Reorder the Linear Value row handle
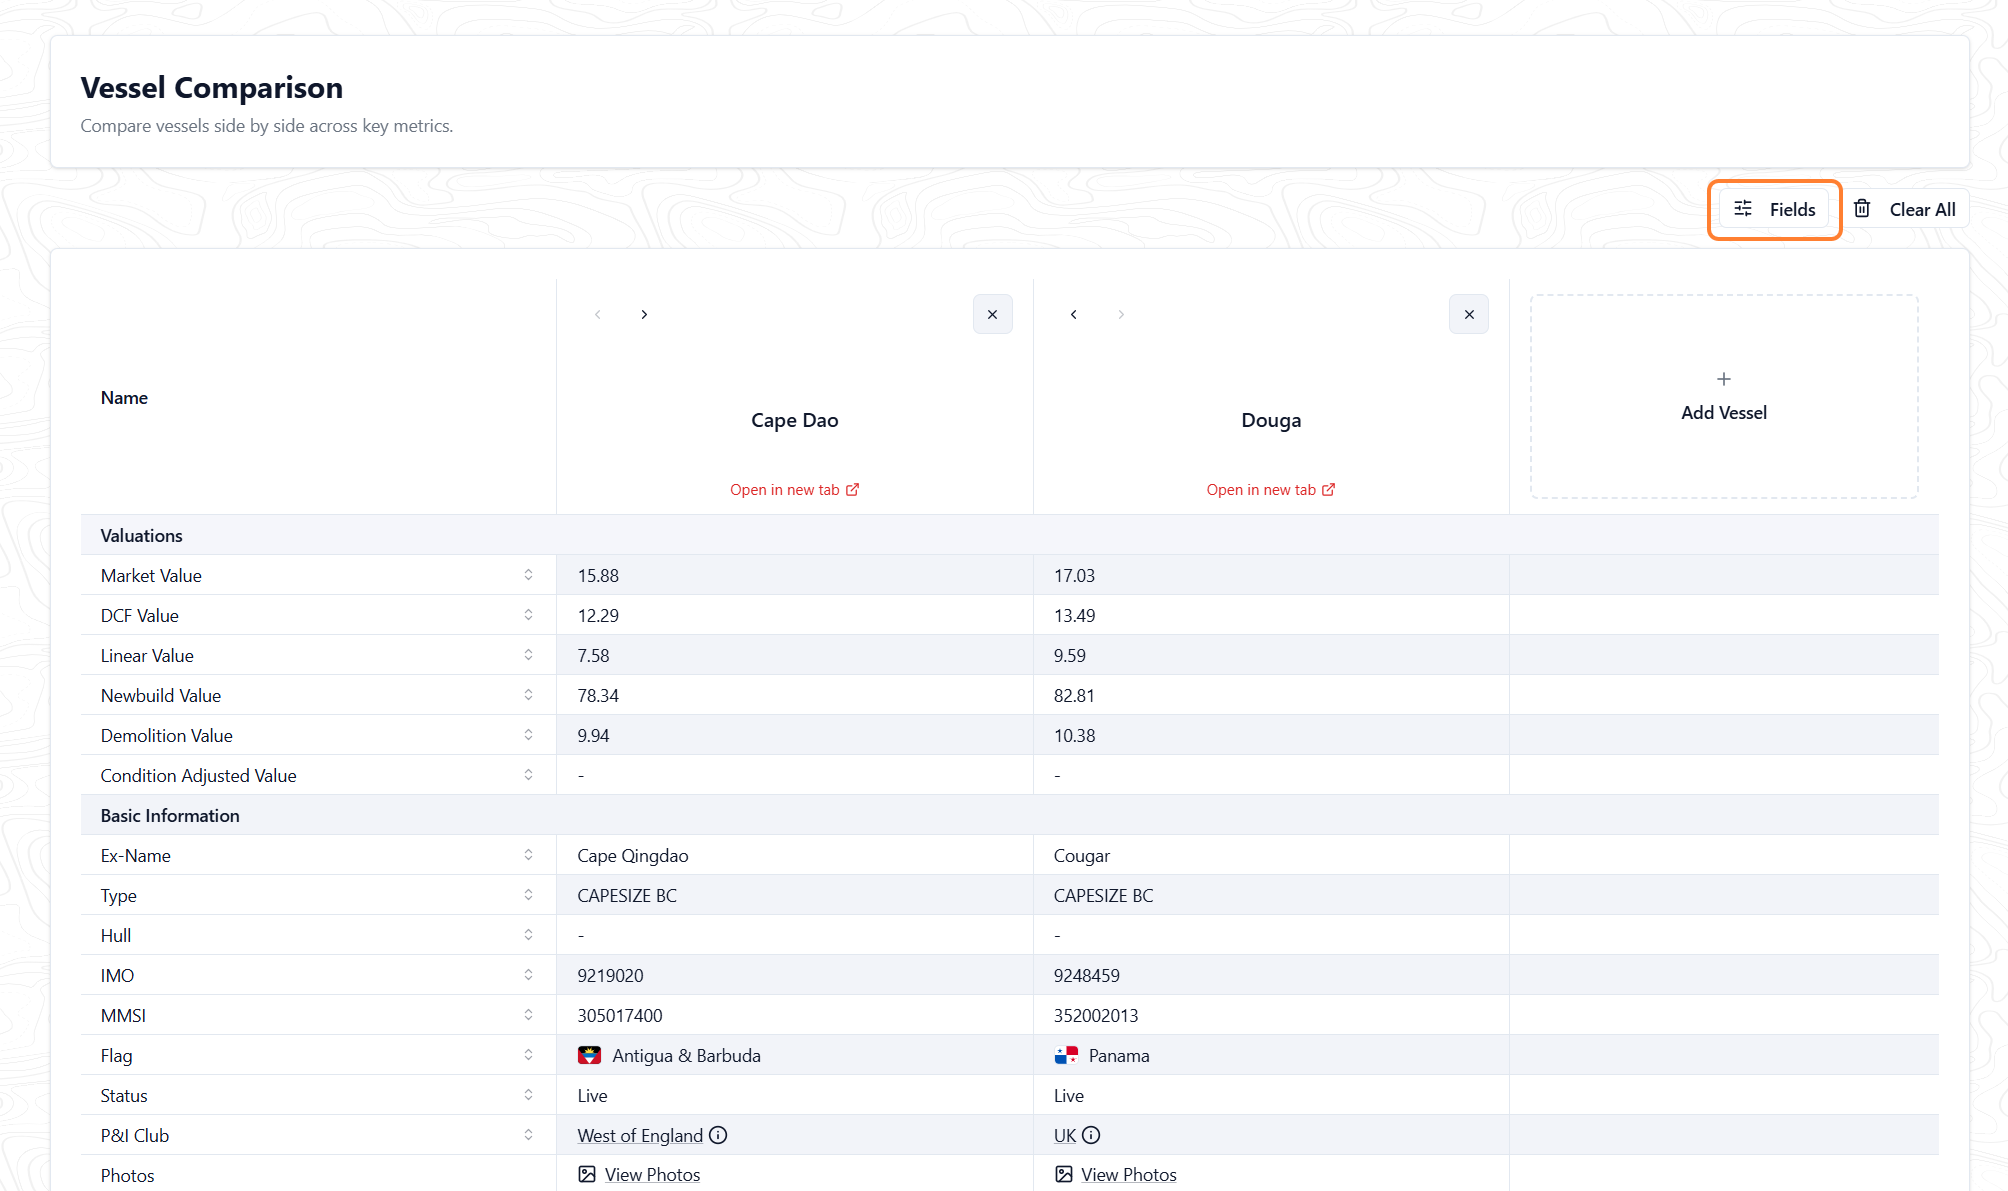 (528, 655)
